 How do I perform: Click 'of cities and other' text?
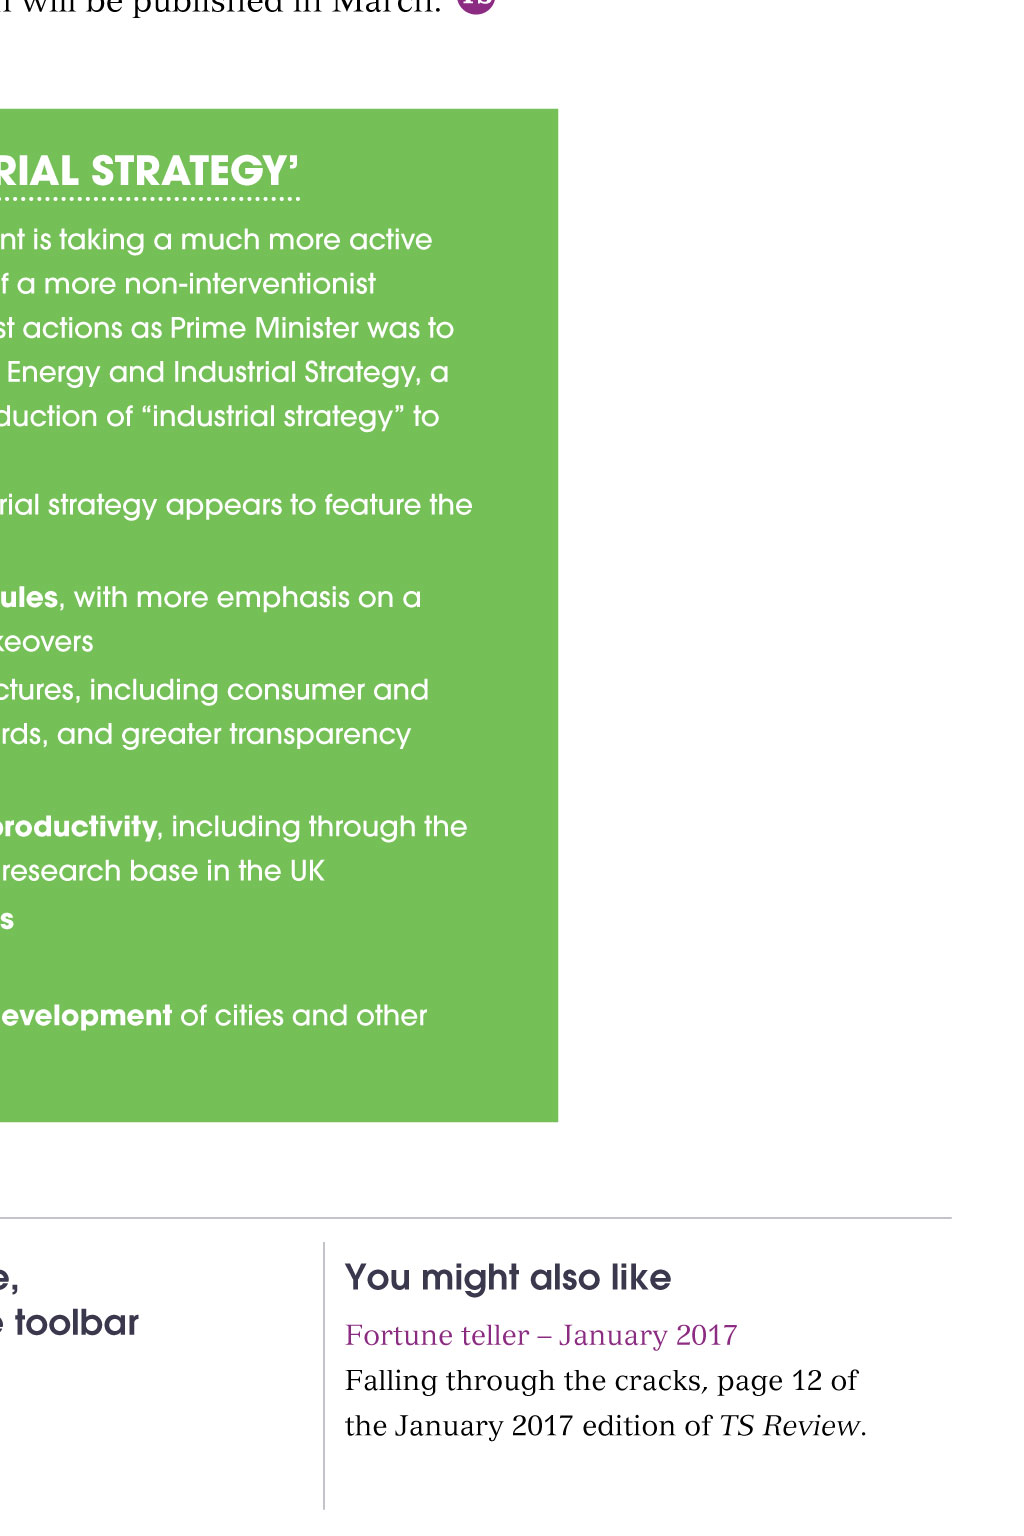tap(303, 1015)
